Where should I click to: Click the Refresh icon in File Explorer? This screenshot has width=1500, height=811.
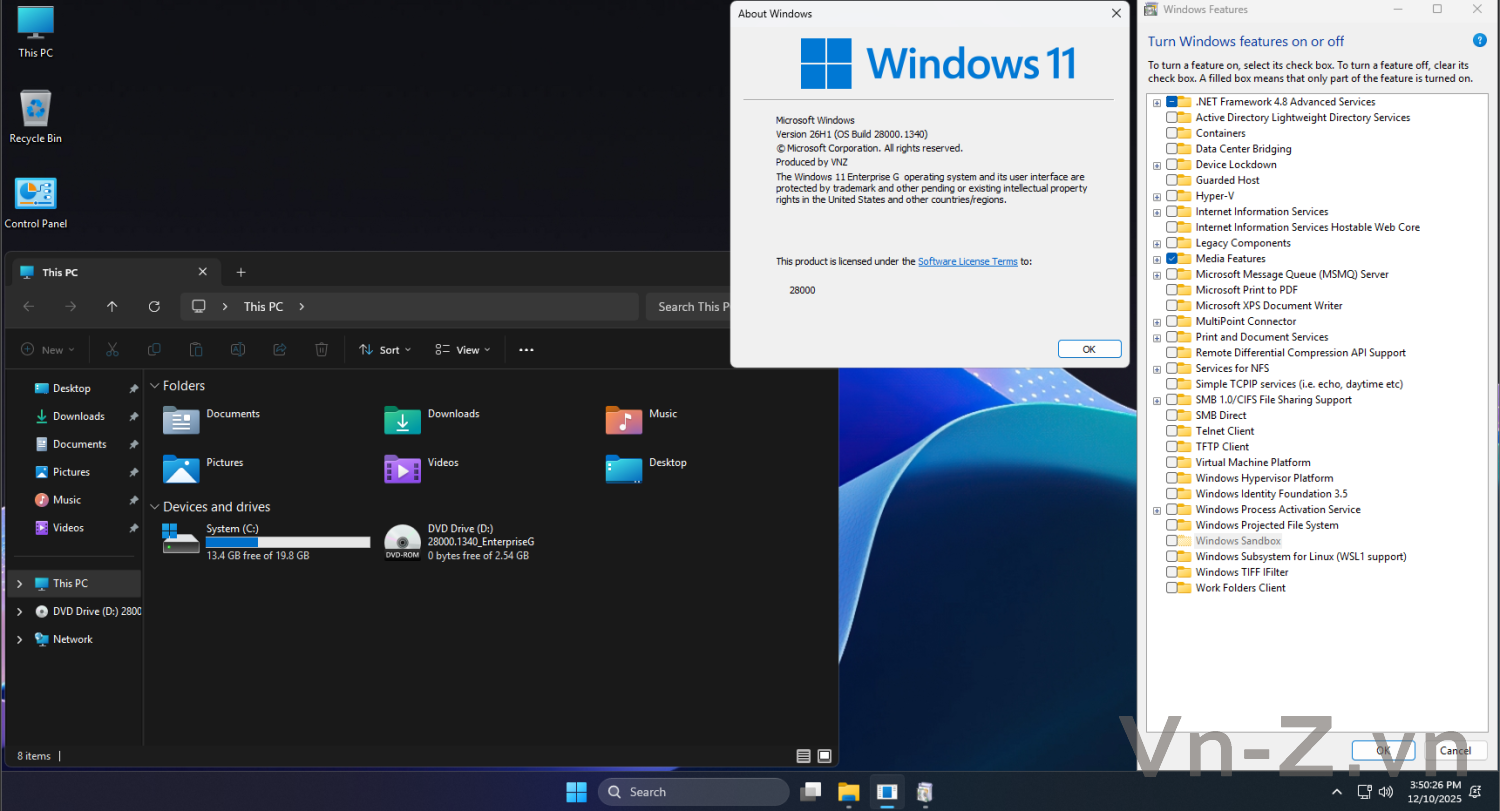(x=154, y=307)
